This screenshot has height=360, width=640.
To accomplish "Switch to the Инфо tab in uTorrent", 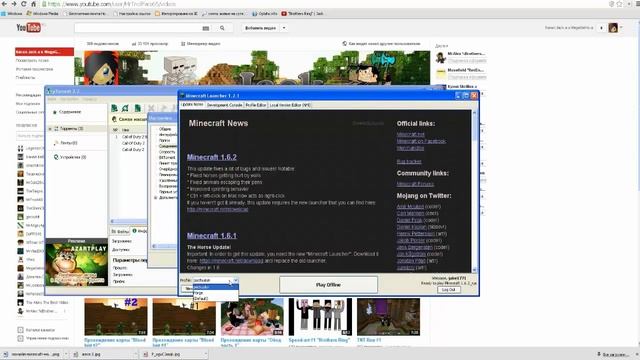I will [x=140, y=231].
